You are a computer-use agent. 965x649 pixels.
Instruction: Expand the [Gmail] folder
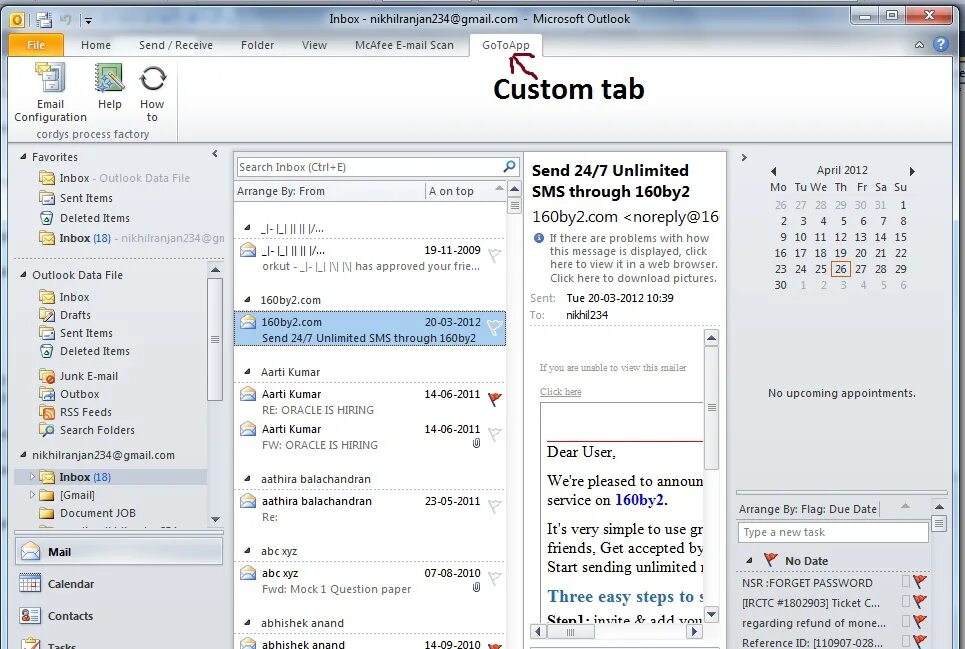[32, 495]
